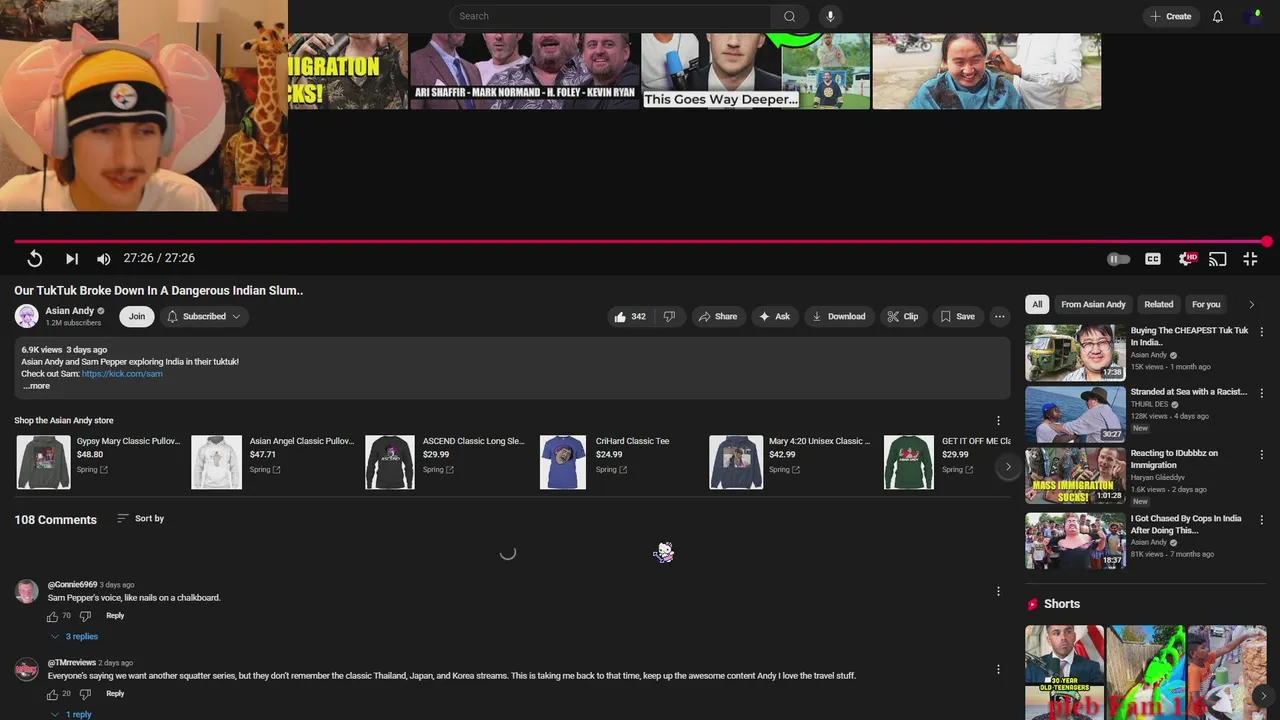Reply to TMrreviews' comment

coord(115,694)
